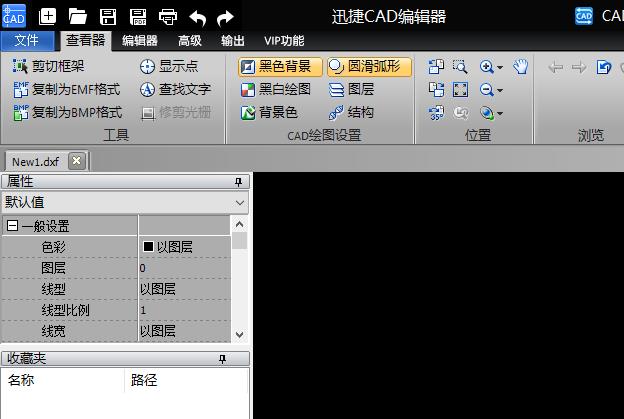Switch to the VIP功能 tab
The width and height of the screenshot is (624, 419).
[x=284, y=41]
